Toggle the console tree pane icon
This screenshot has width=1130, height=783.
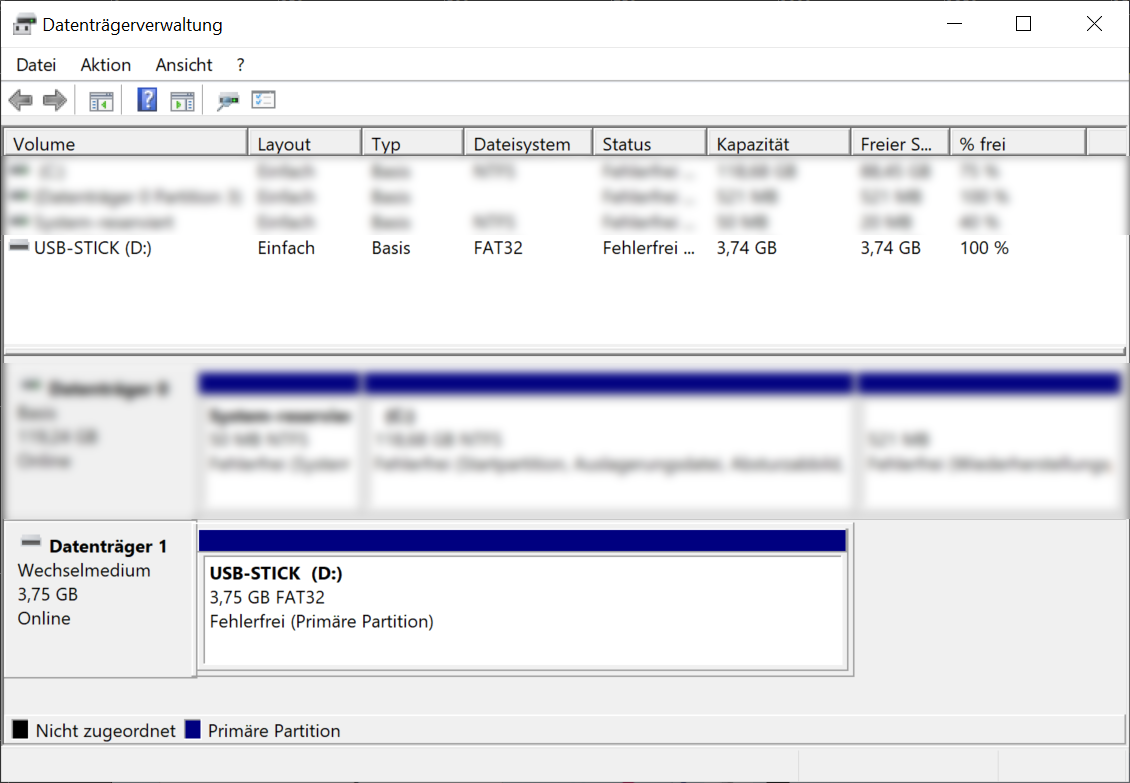tap(100, 99)
